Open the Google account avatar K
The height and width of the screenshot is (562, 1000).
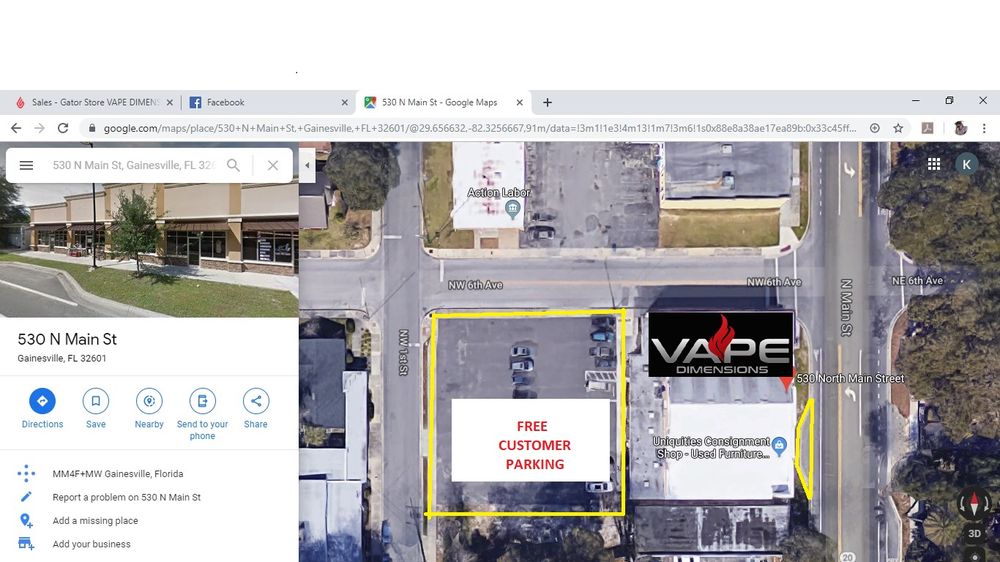click(967, 165)
